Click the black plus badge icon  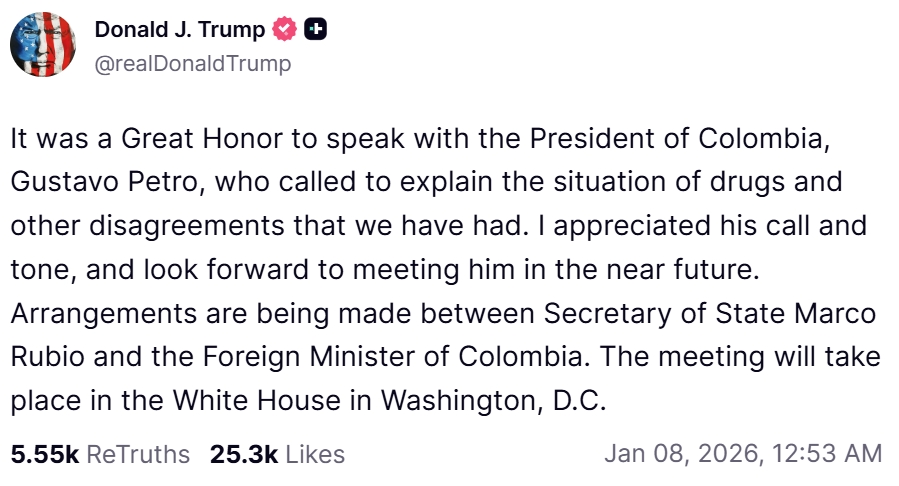316,30
